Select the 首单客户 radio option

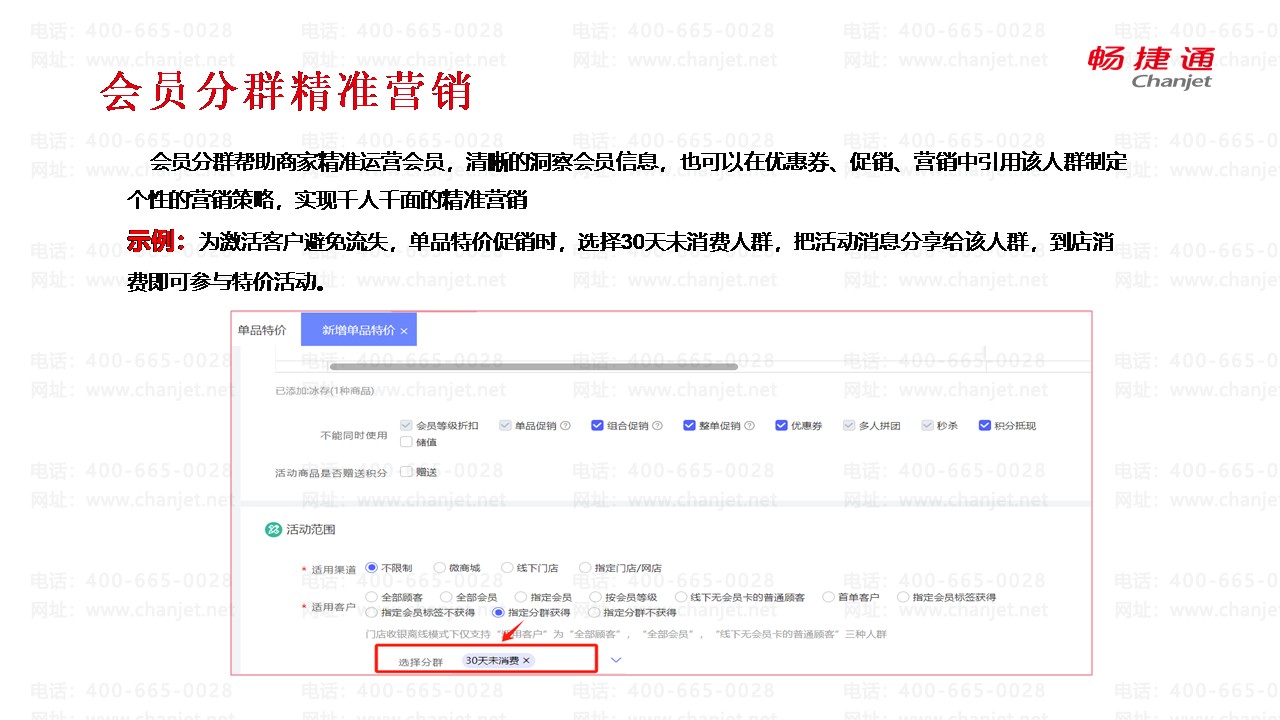coord(828,597)
